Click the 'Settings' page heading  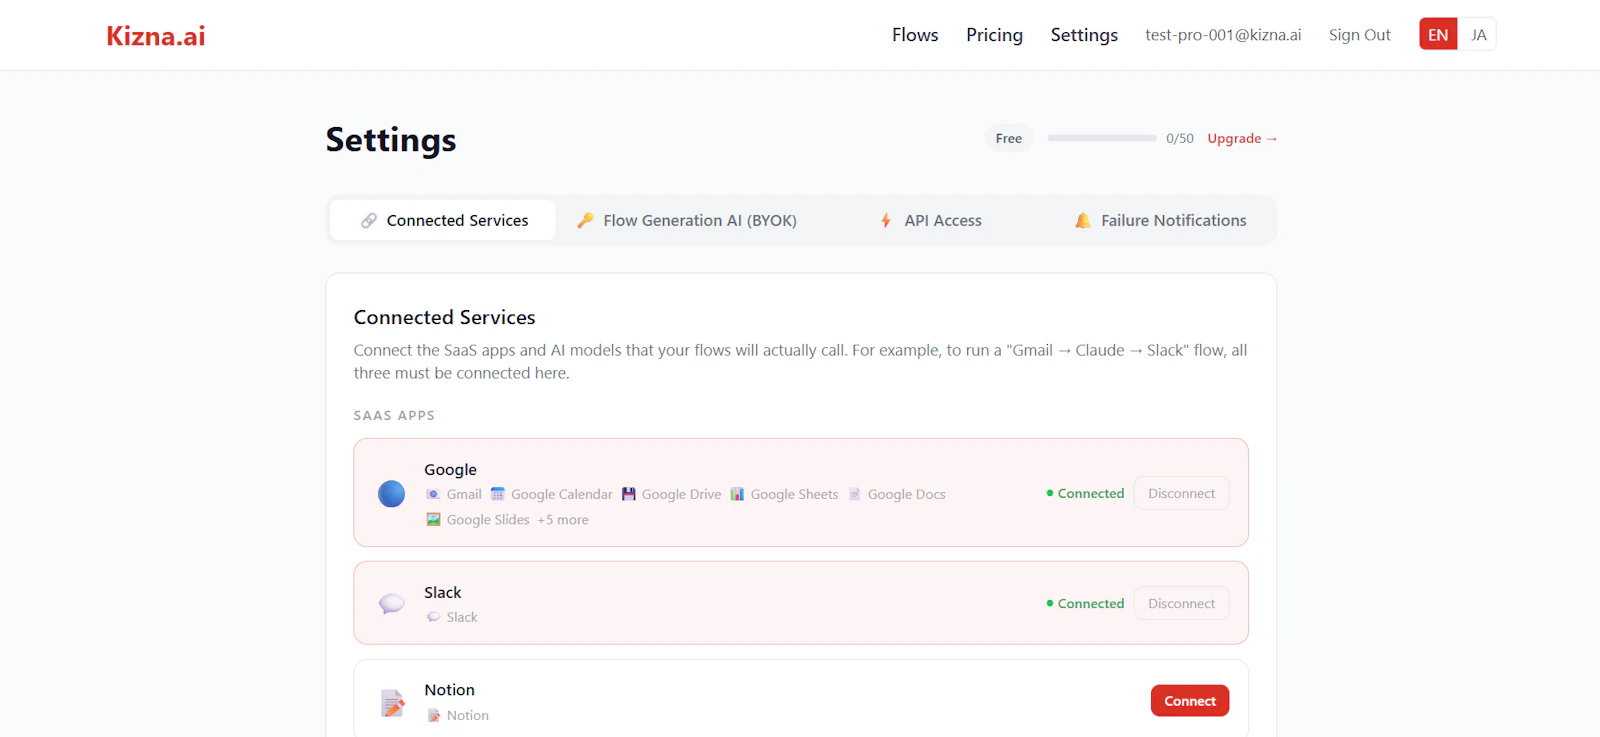[x=391, y=140]
